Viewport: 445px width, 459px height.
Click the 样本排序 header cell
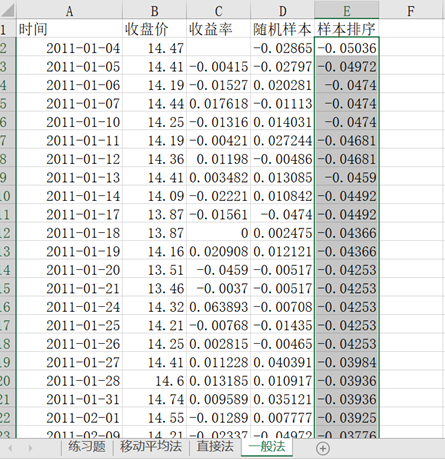click(347, 29)
